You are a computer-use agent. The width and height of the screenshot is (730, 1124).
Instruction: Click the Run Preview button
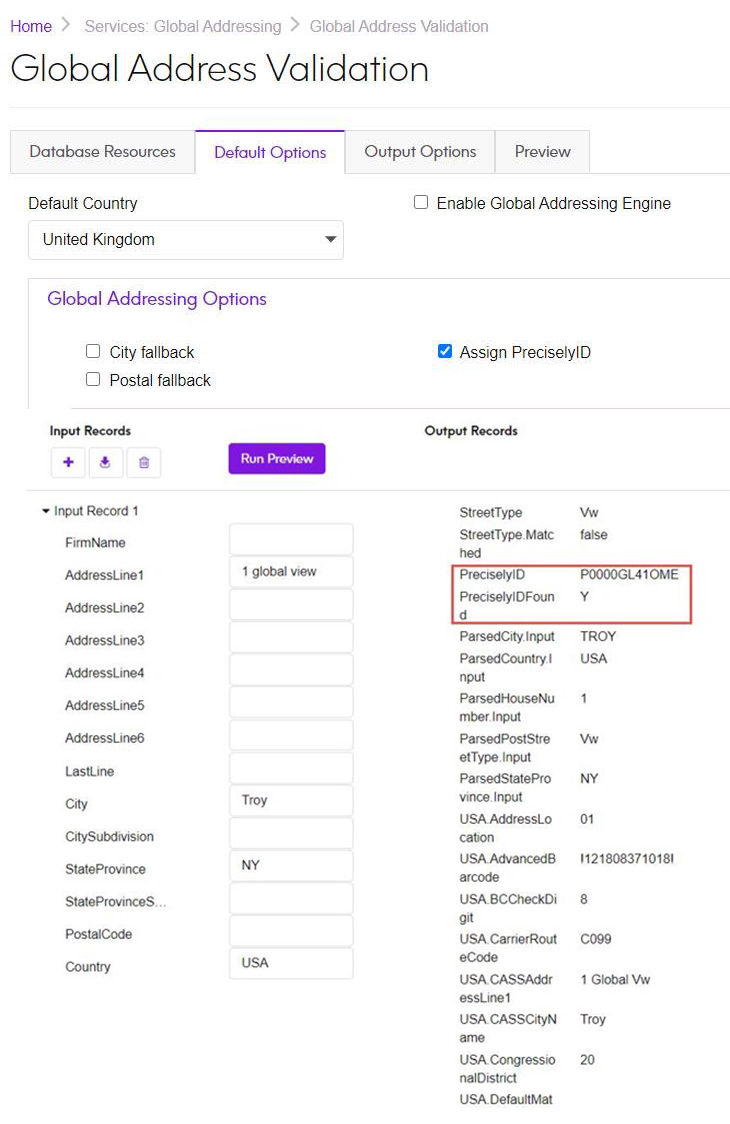click(276, 458)
